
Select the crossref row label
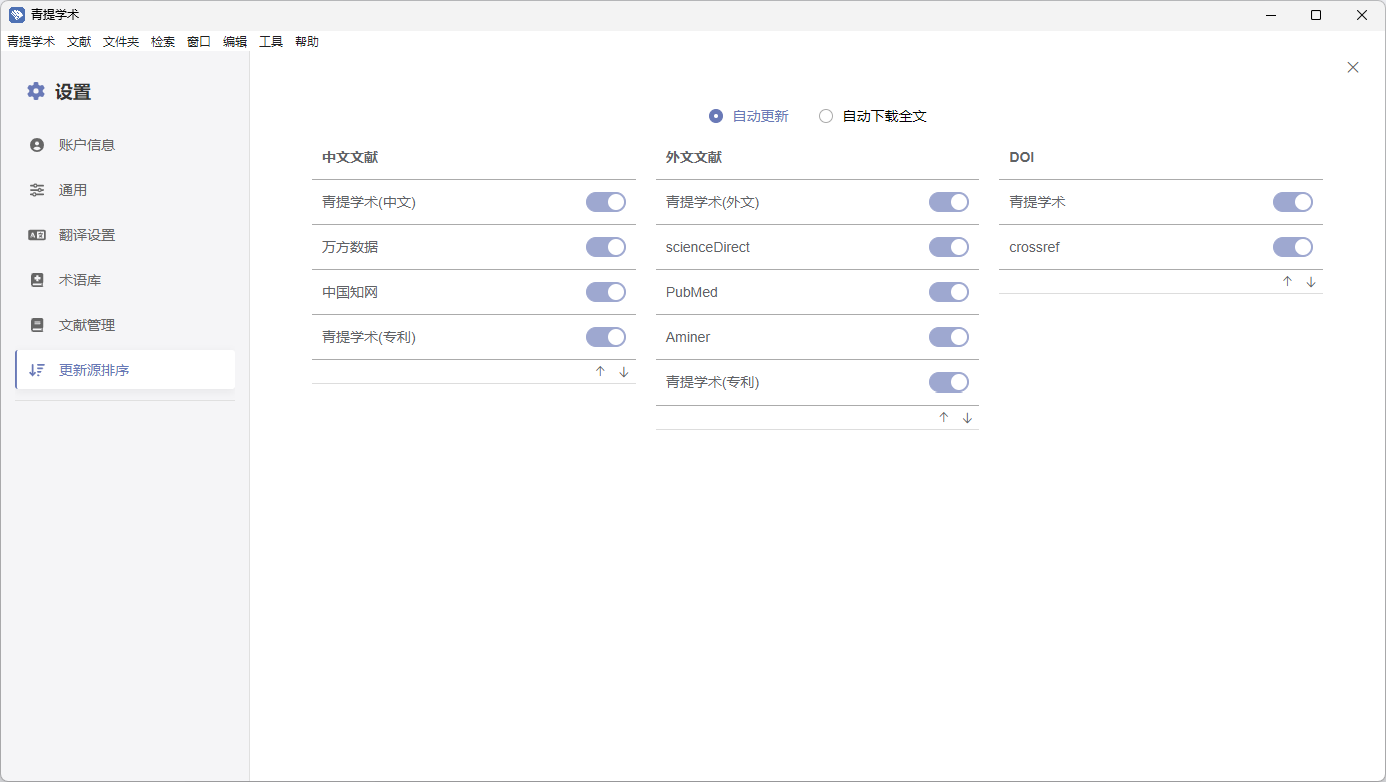pyautogui.click(x=1034, y=247)
